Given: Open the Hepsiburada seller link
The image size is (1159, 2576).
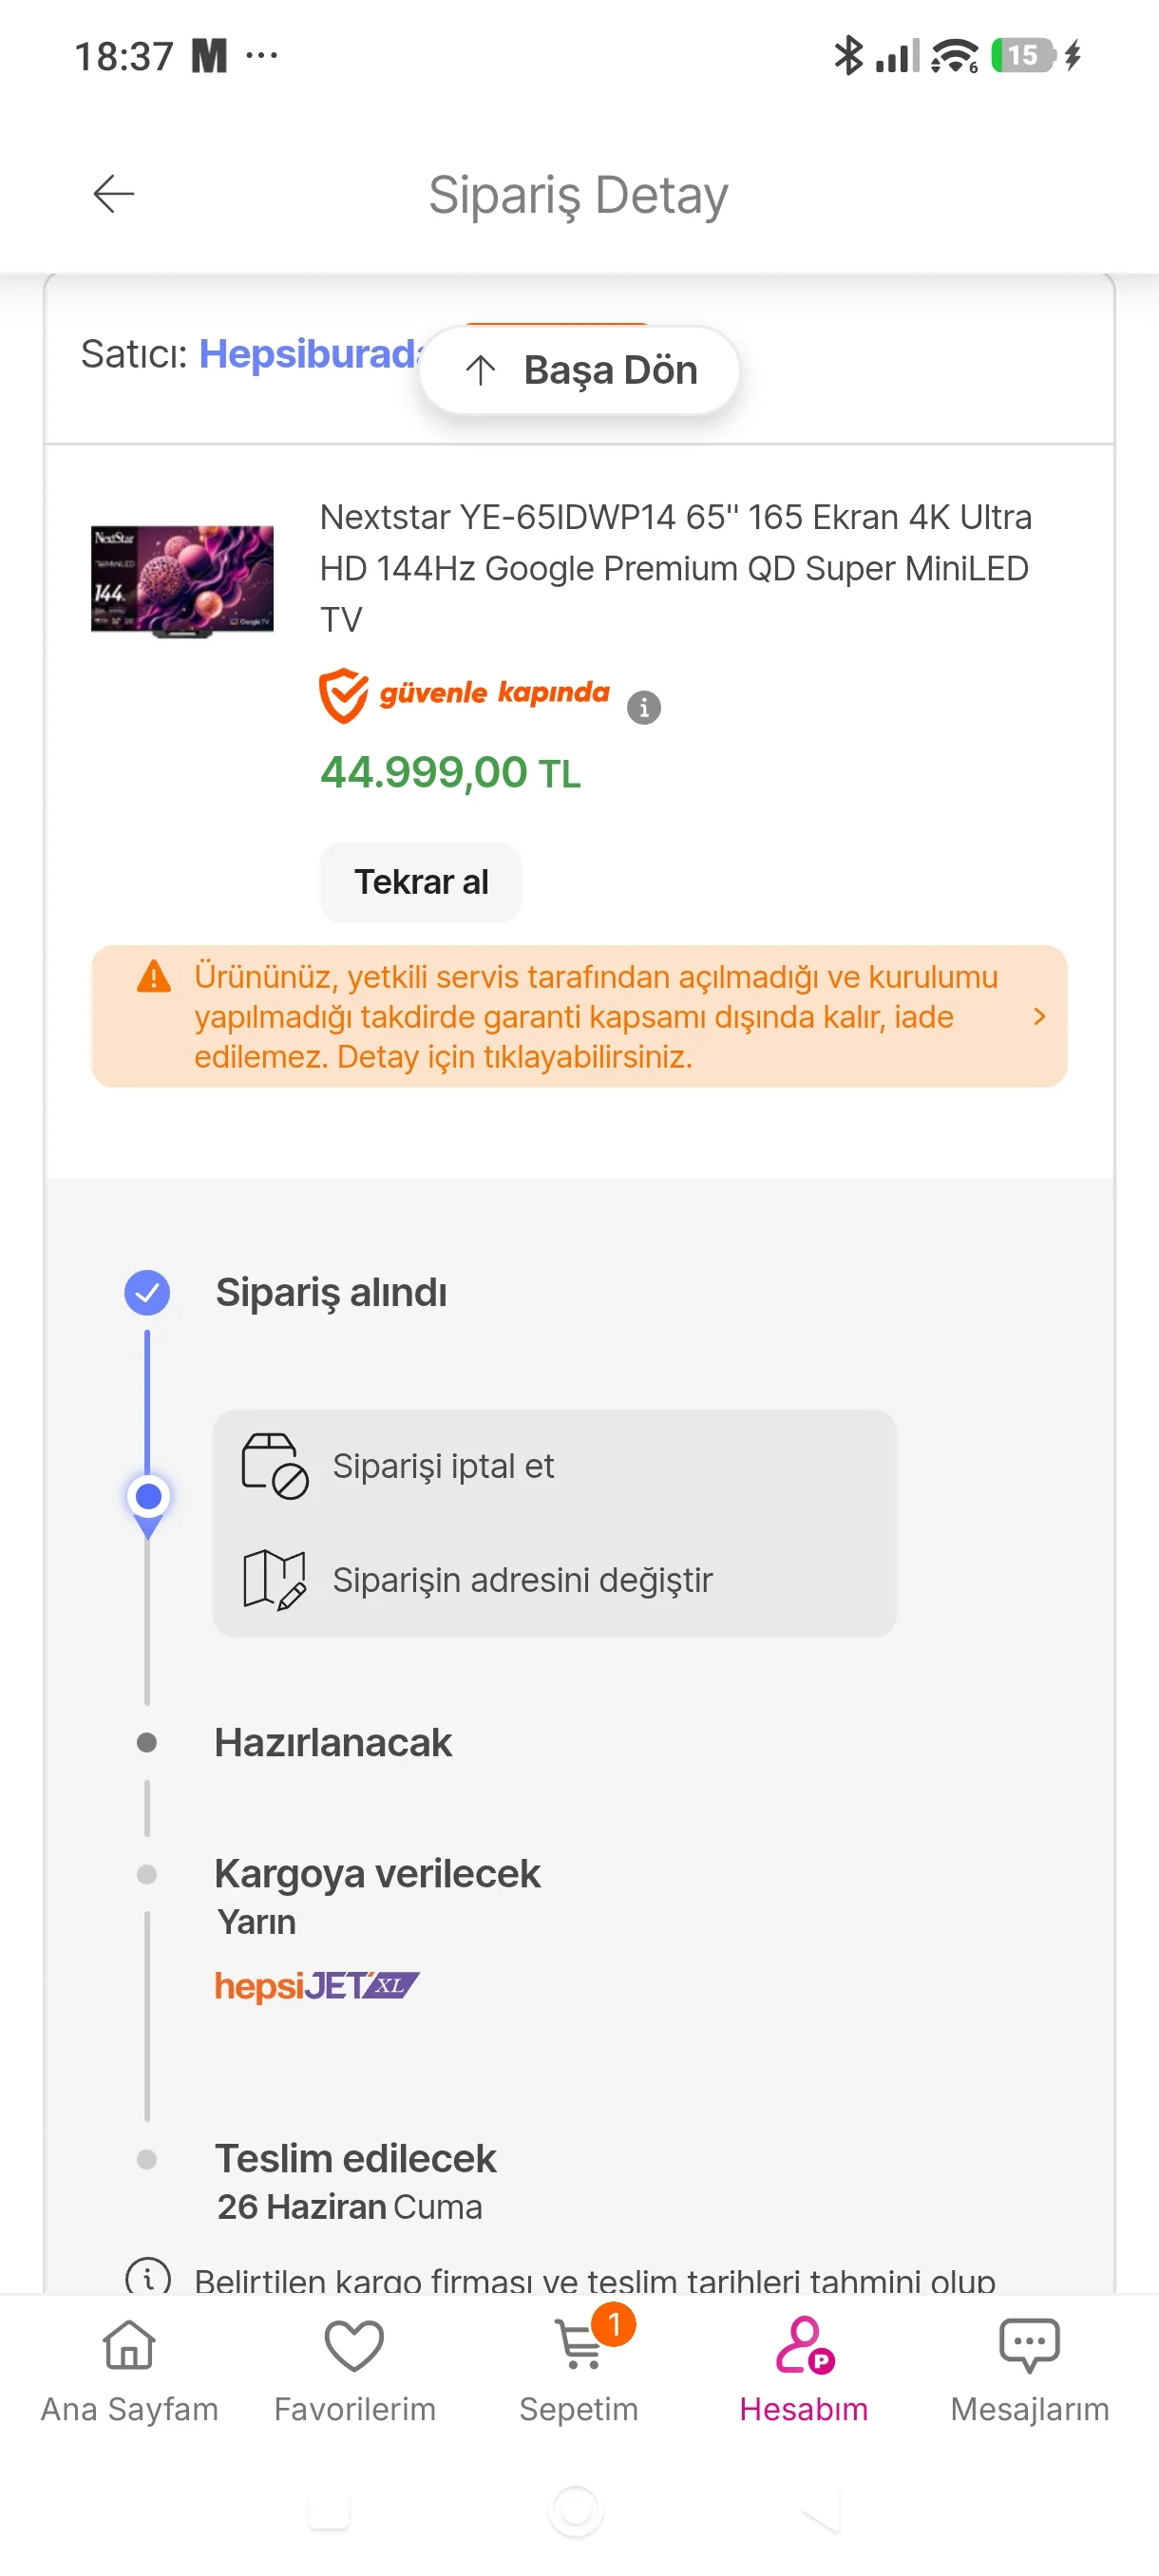Looking at the screenshot, I should [x=312, y=354].
